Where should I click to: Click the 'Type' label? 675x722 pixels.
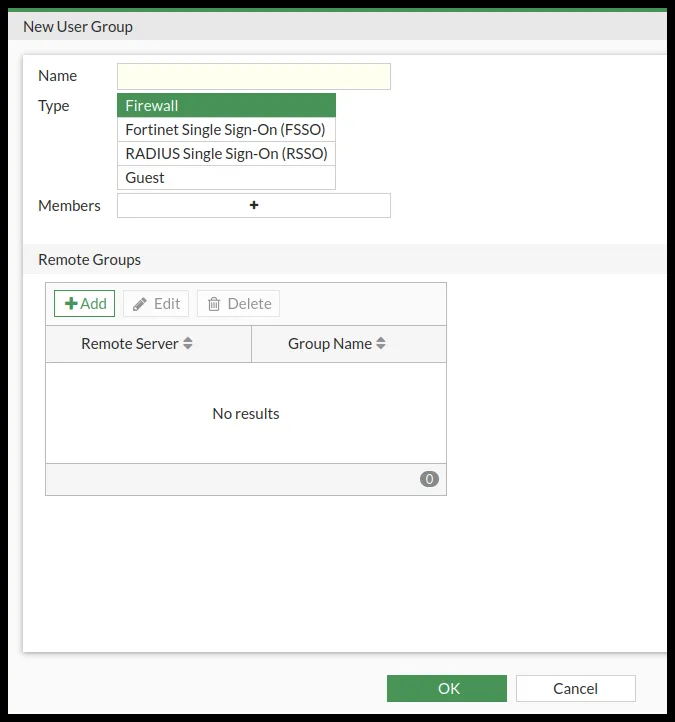[53, 106]
